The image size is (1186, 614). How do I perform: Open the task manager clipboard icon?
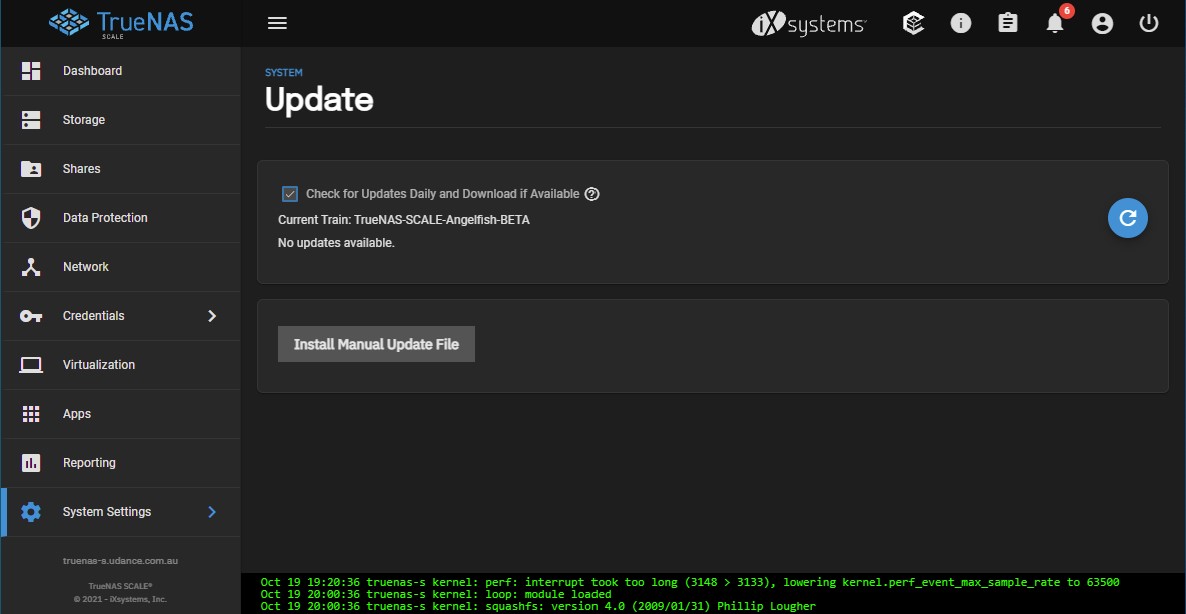(x=1007, y=23)
